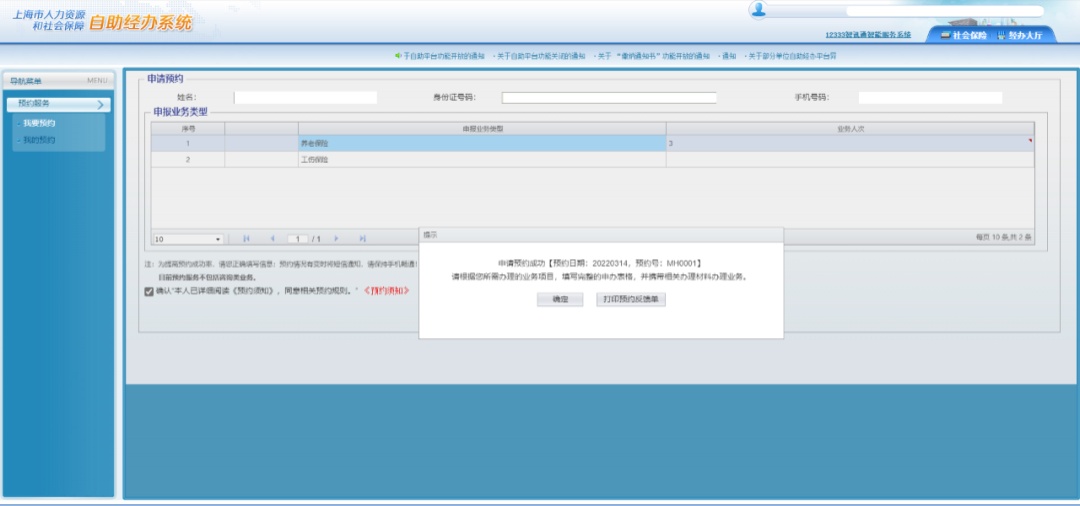Go to previous page in pager
The width and height of the screenshot is (1080, 506).
coord(271,239)
